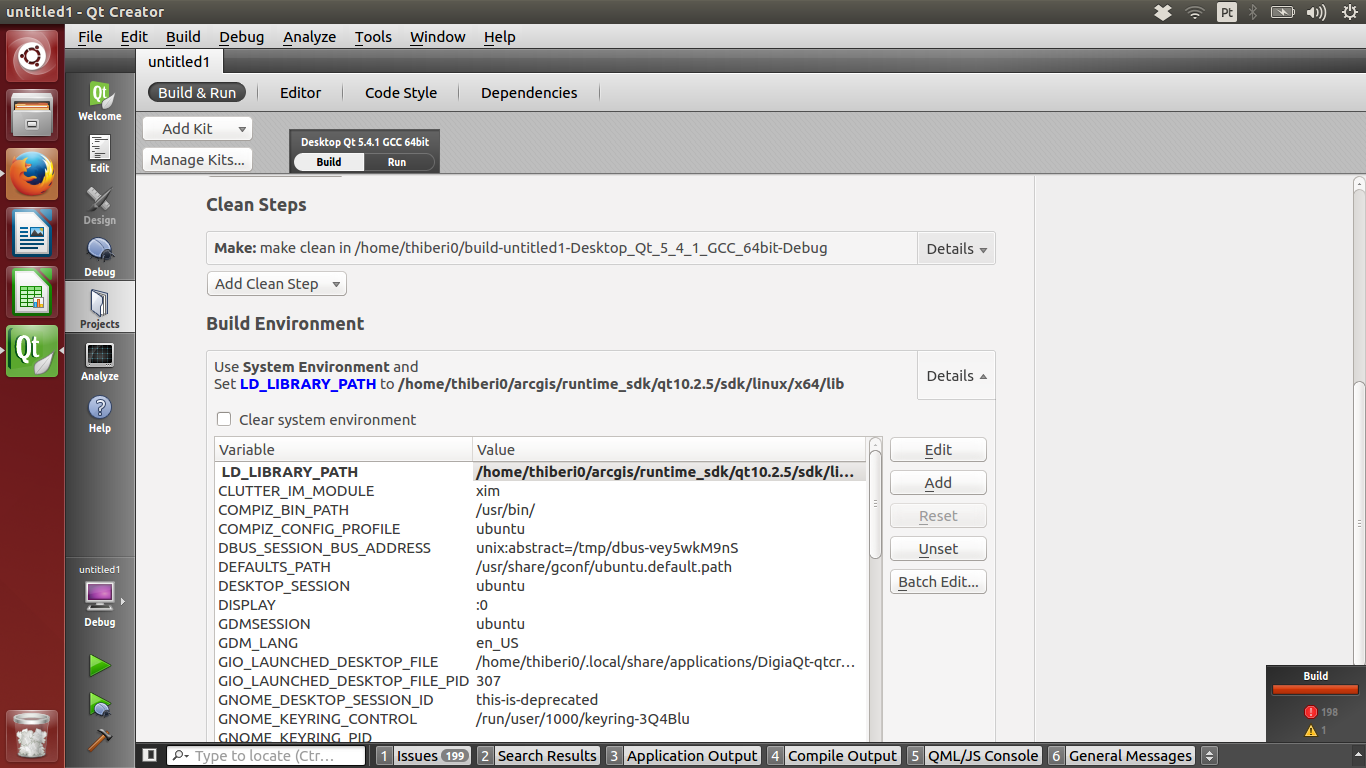Open the Dropbox tray indicator
This screenshot has width=1366, height=768.
tap(1163, 12)
